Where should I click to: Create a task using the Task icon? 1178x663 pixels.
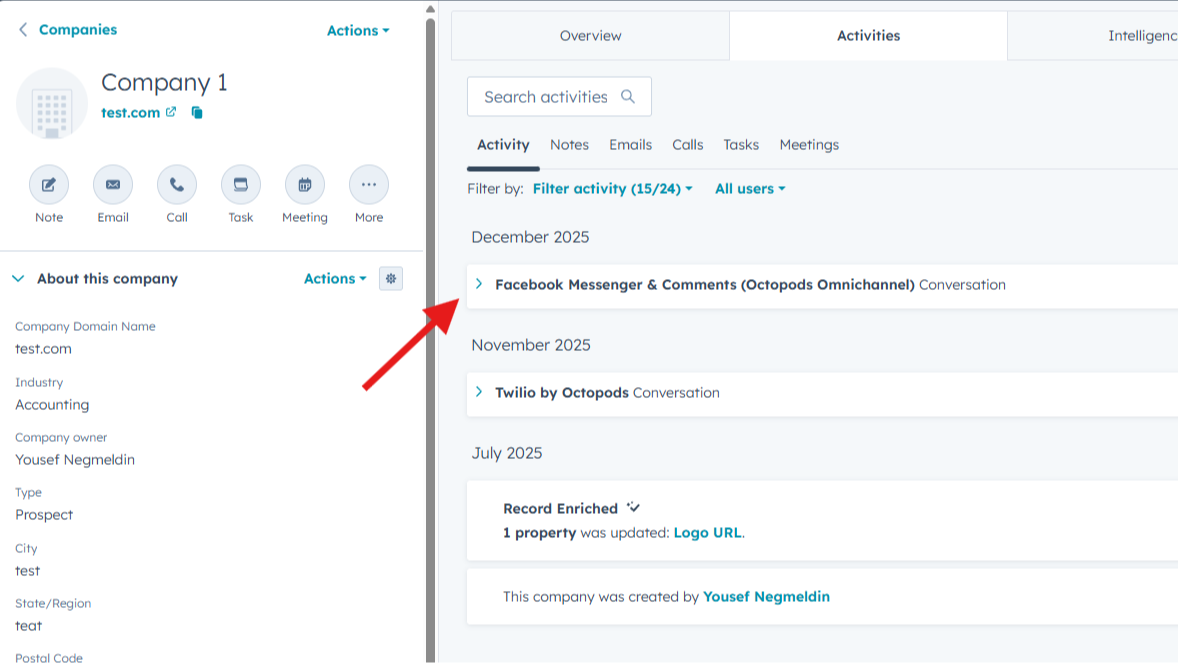[240, 184]
